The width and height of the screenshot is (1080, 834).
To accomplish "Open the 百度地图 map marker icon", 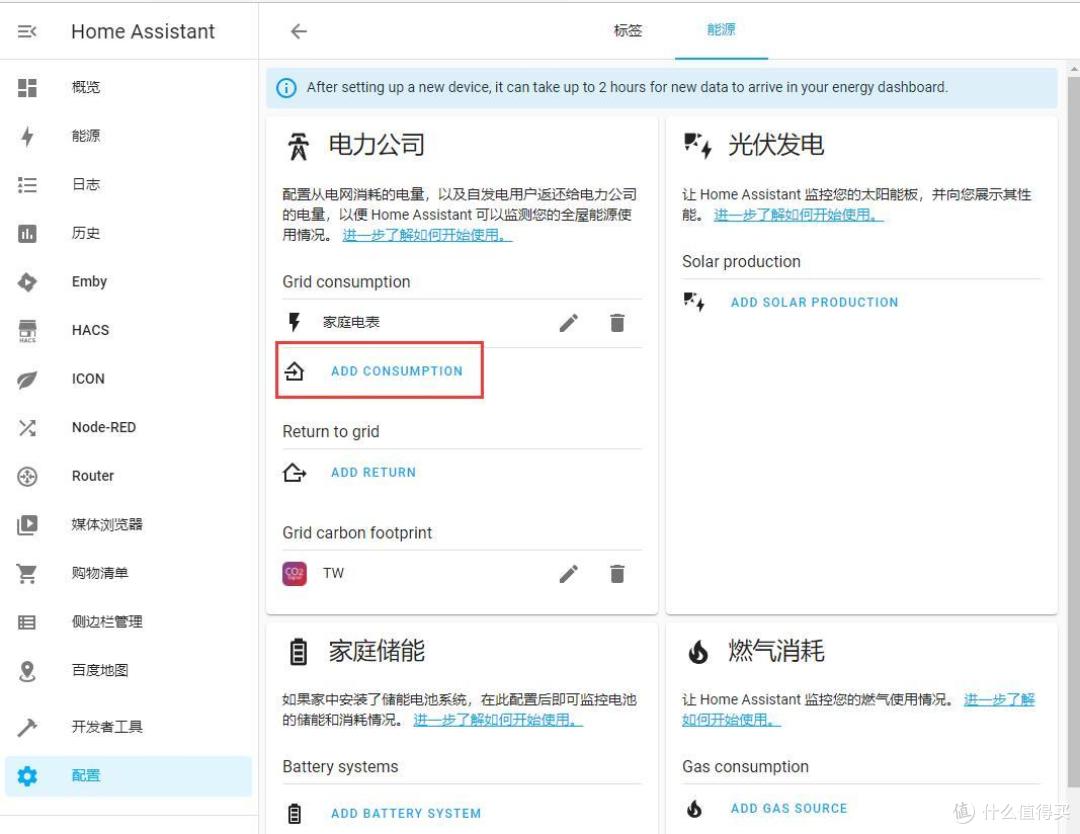I will click(27, 671).
